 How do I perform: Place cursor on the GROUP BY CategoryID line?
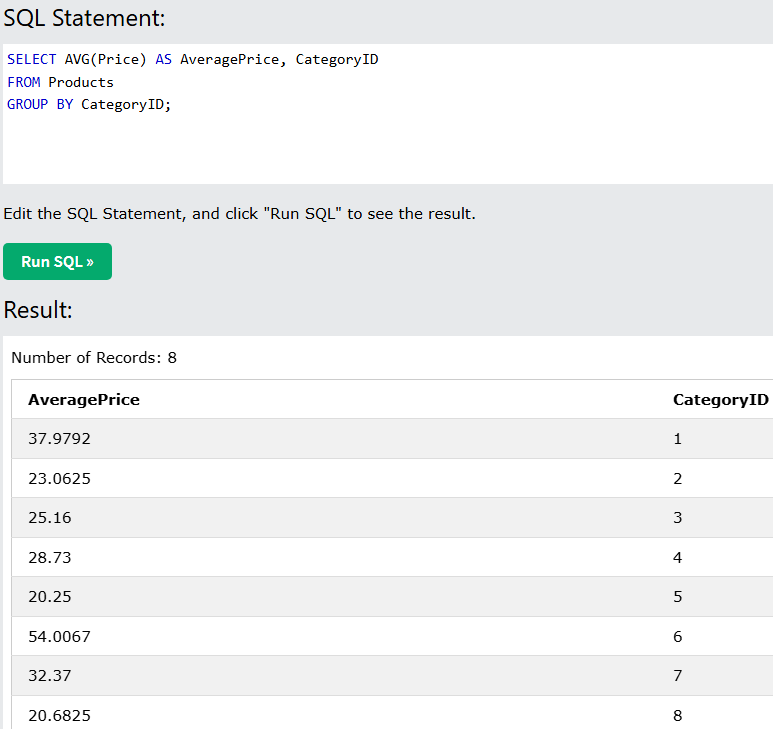coord(89,104)
